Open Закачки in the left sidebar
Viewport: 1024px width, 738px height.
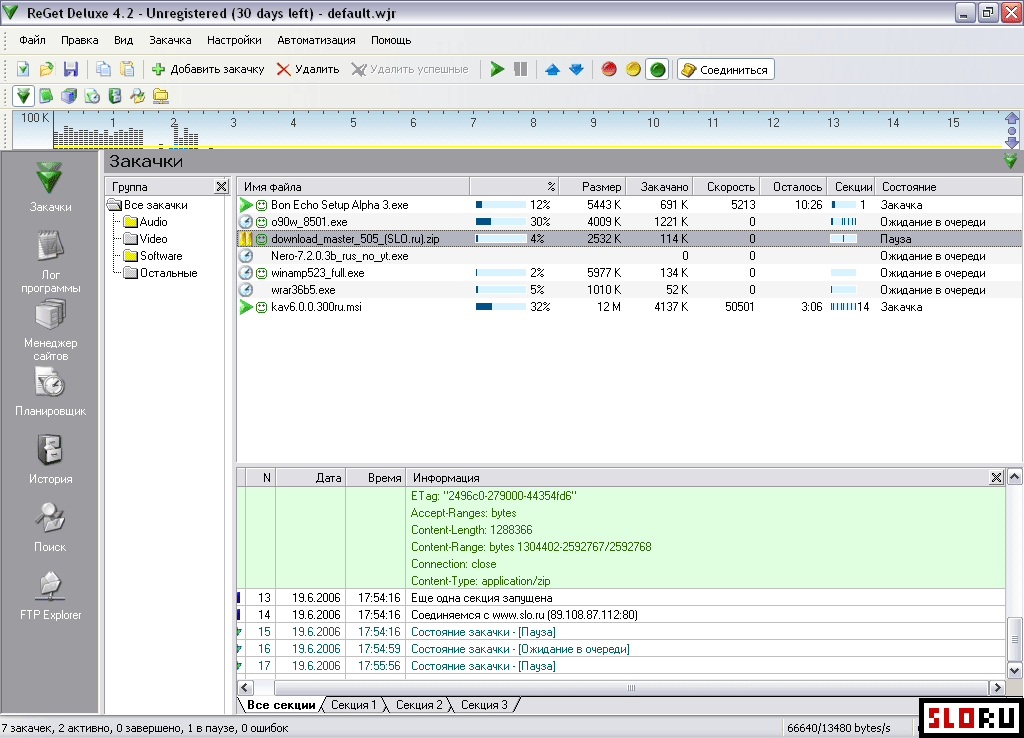[50, 187]
